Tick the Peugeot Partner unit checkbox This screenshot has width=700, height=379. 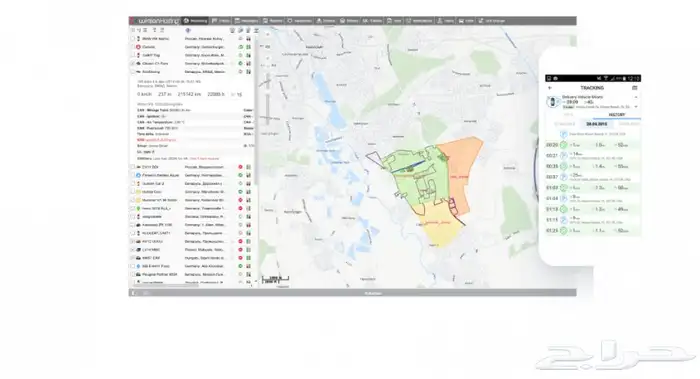point(133,274)
